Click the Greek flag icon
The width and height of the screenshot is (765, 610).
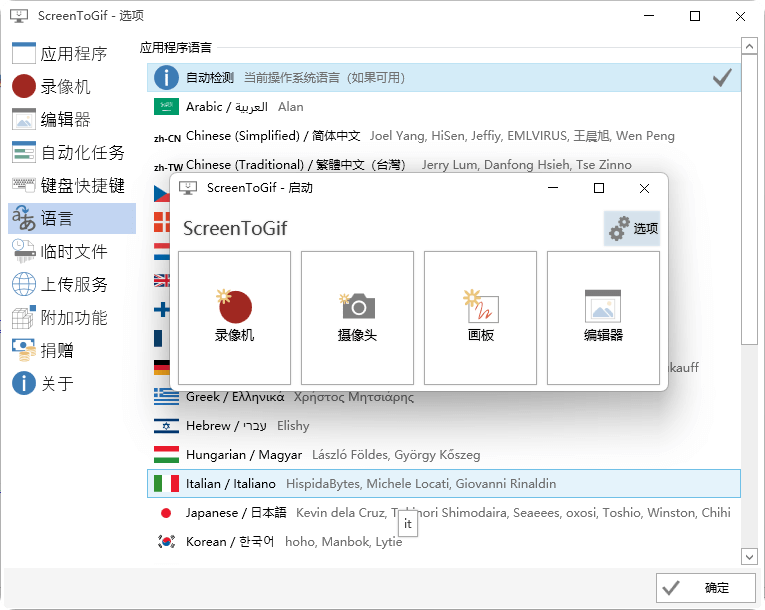(166, 397)
